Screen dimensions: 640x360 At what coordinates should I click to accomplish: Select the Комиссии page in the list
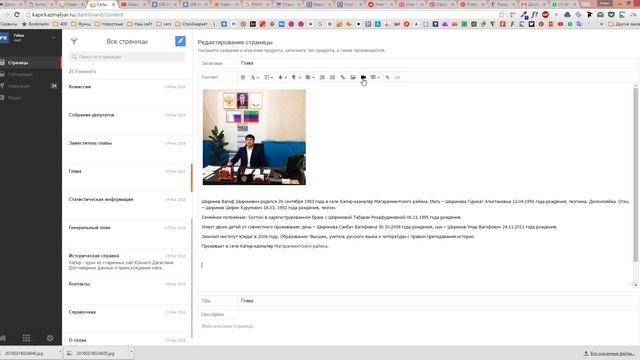tap(127, 93)
